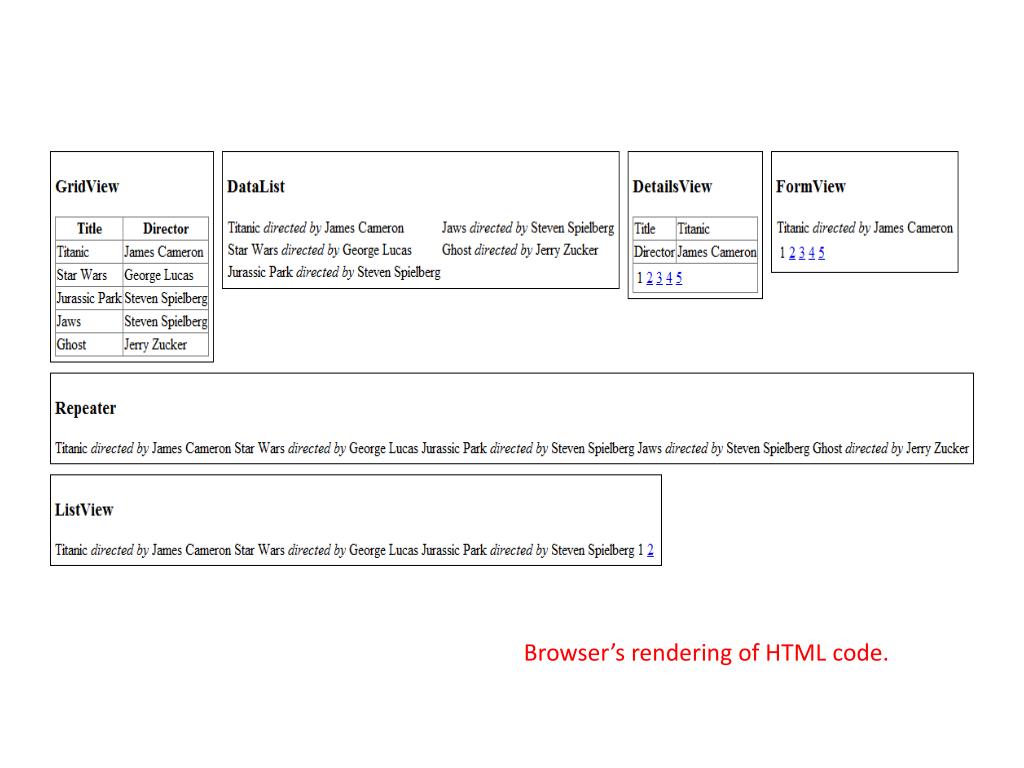The image size is (1024, 768).
Task: Click Jaws in the Repeater line
Action: (x=649, y=449)
